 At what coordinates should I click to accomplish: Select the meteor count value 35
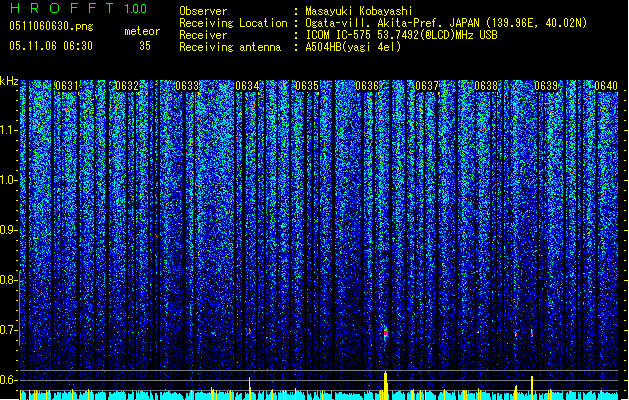point(145,46)
